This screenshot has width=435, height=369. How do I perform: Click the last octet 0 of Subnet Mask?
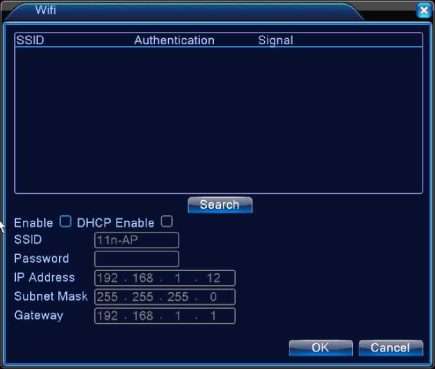pos(213,297)
